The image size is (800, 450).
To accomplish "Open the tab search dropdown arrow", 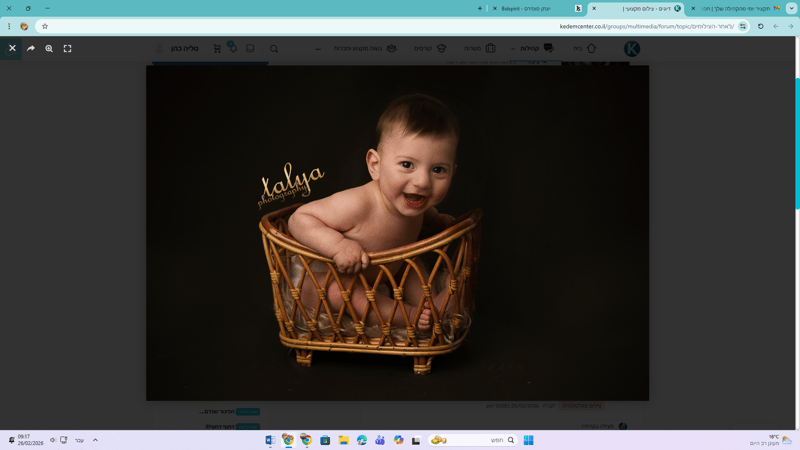I will [x=791, y=8].
